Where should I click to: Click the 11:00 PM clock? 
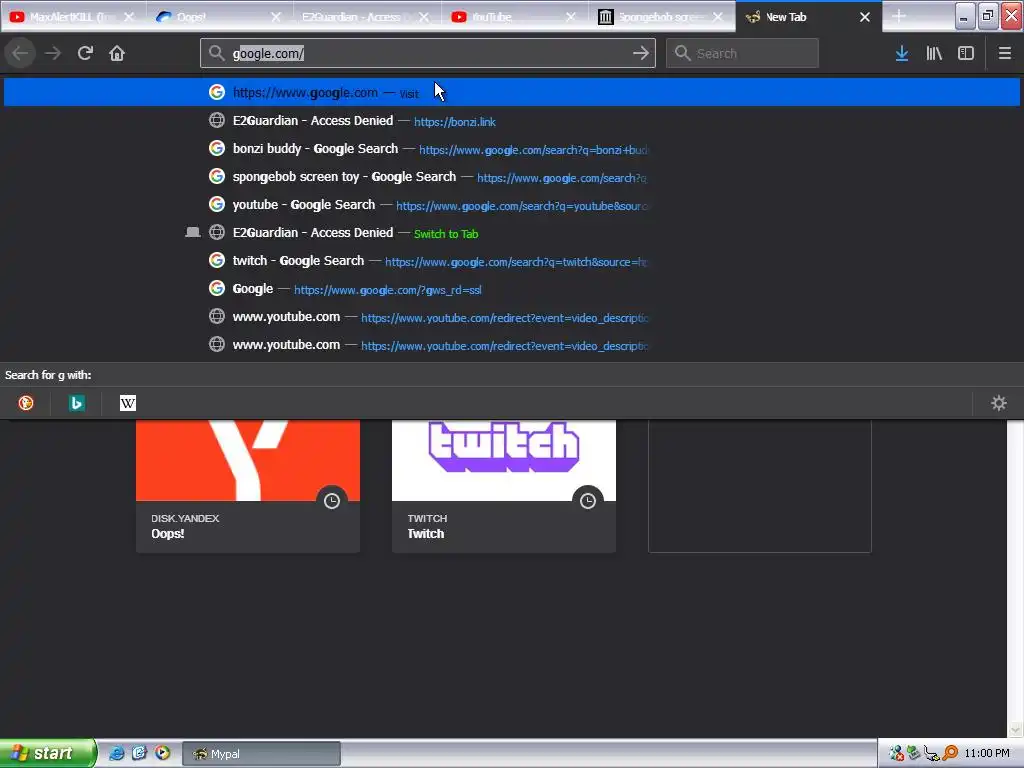[x=987, y=754]
